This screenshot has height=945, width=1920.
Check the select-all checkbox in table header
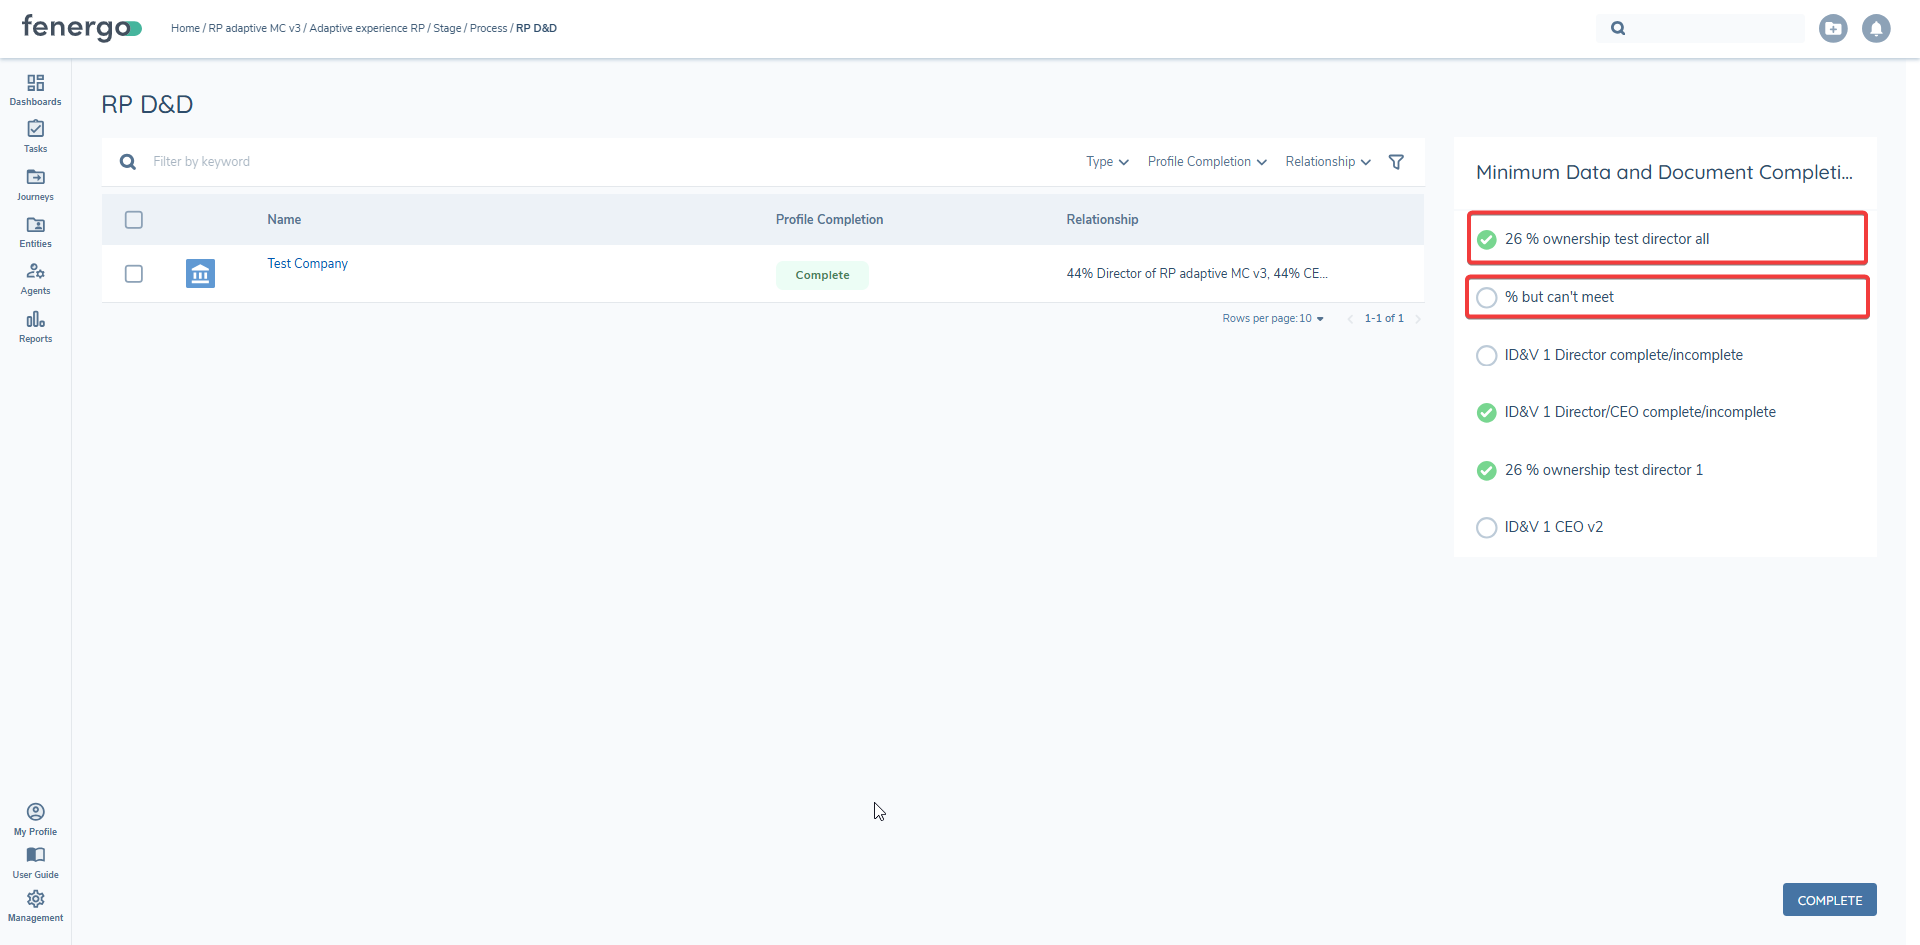[x=133, y=220]
